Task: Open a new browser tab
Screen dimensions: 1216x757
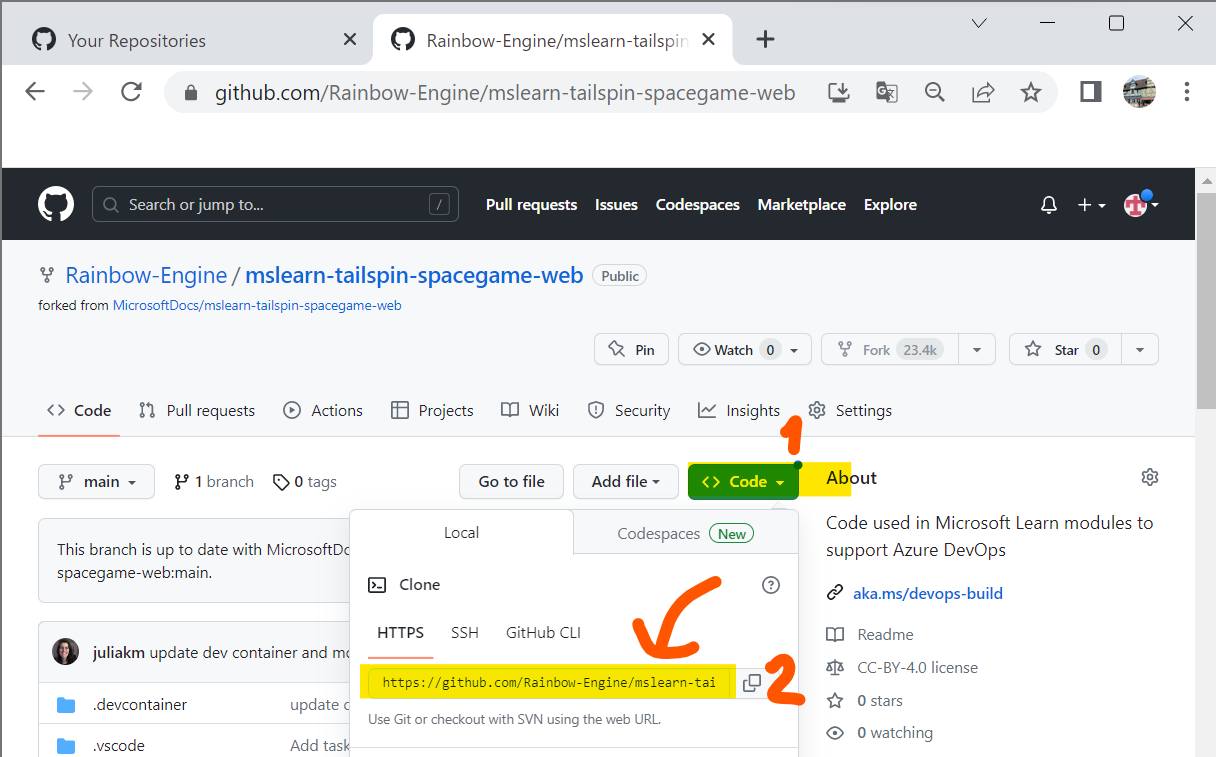Action: [x=765, y=39]
